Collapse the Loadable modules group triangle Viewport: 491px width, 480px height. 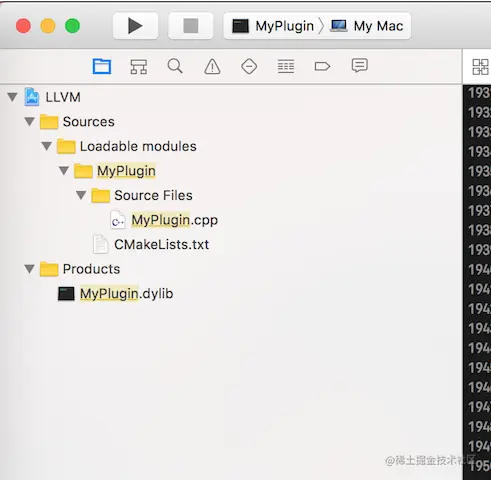(47, 146)
